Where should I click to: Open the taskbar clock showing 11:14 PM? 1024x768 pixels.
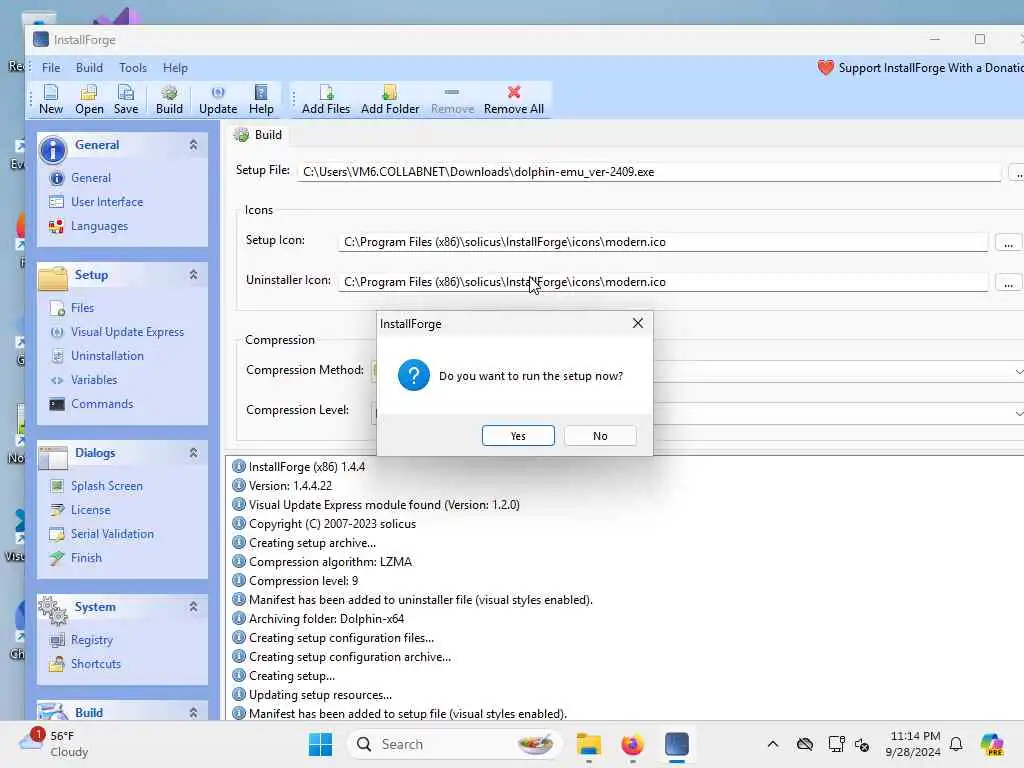tap(913, 744)
